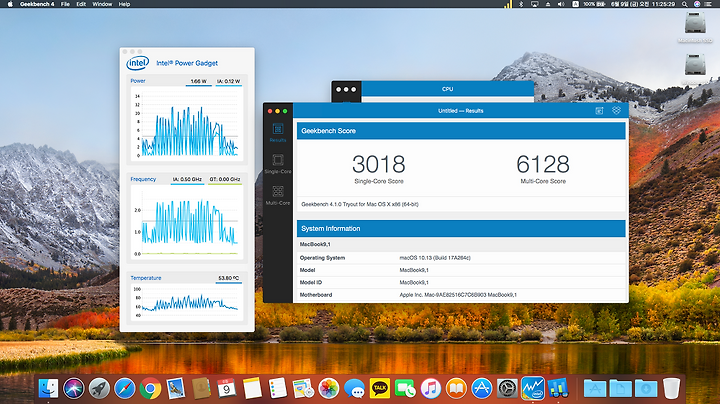The width and height of the screenshot is (720, 404).
Task: Open Notes from the Dock
Action: (252, 388)
